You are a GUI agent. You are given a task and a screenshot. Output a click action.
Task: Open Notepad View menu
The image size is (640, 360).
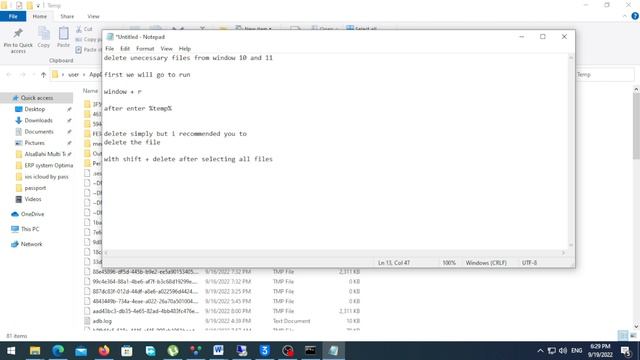coord(166,49)
